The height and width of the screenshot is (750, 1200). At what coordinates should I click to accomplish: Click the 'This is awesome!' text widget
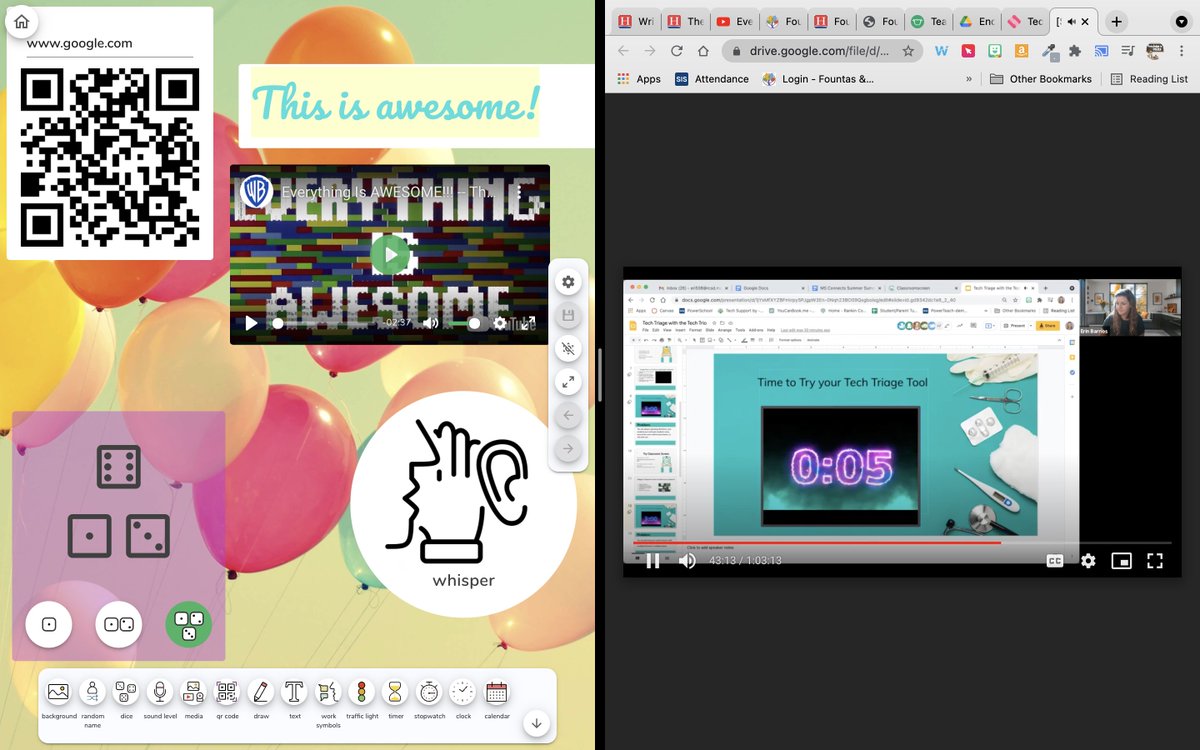coord(395,103)
